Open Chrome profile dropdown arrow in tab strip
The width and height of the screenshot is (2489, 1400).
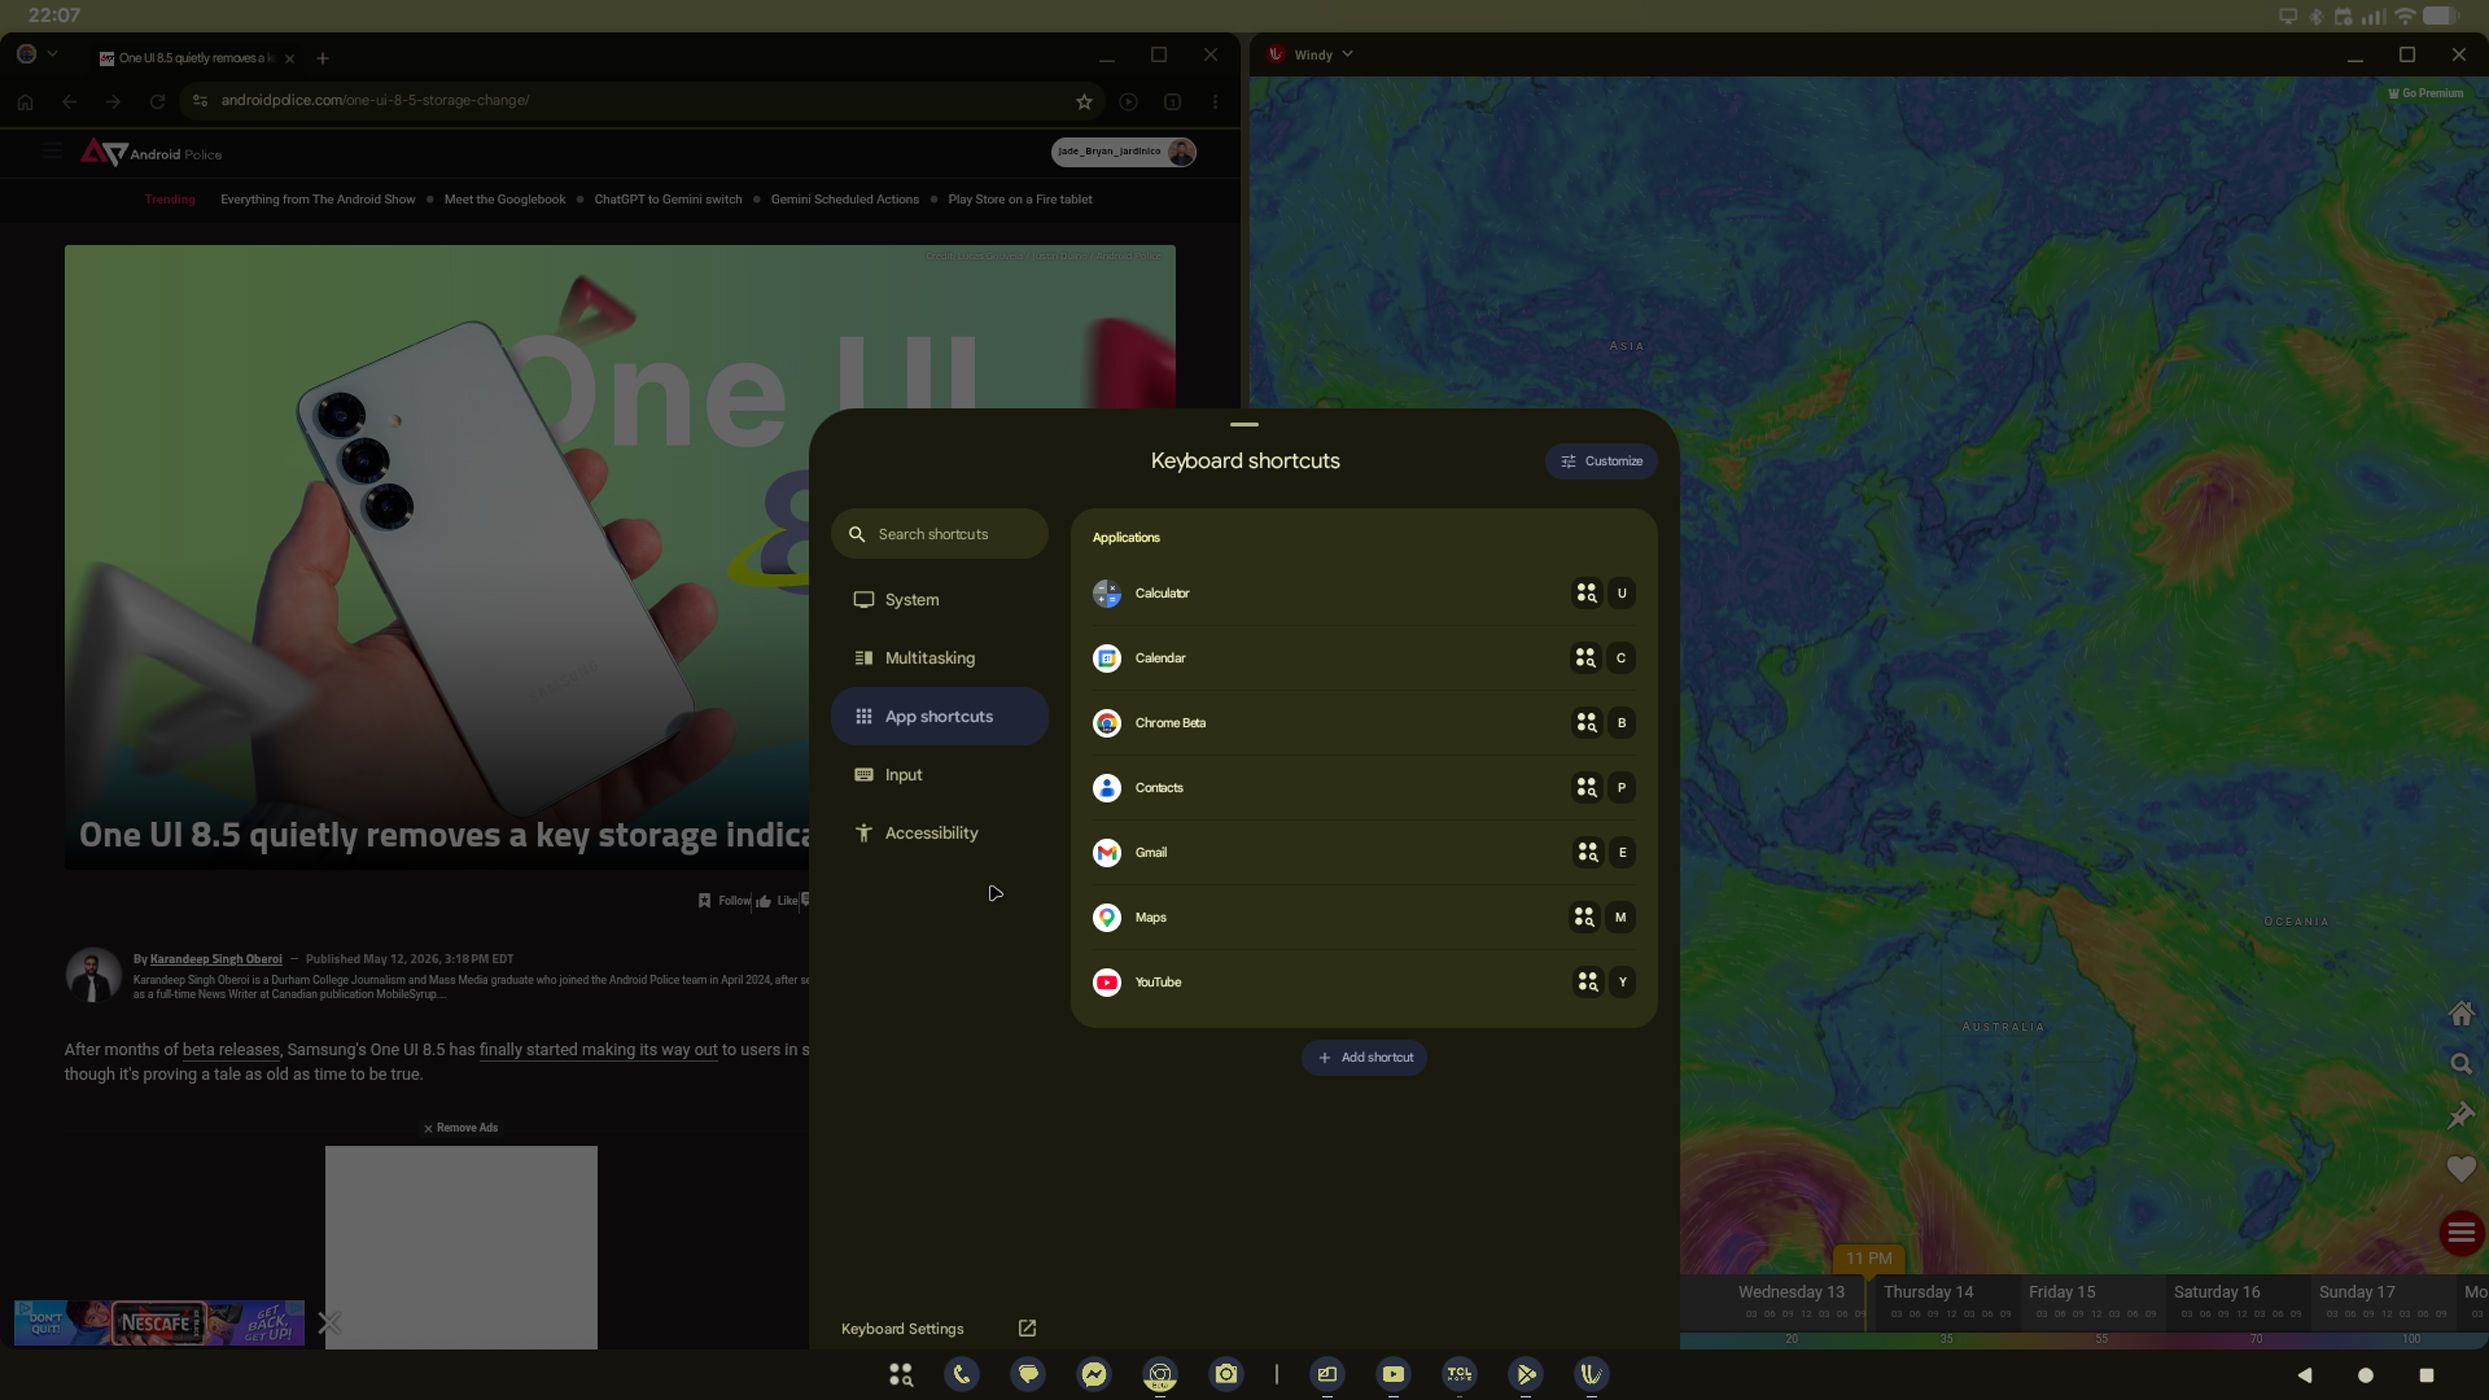pyautogui.click(x=52, y=54)
